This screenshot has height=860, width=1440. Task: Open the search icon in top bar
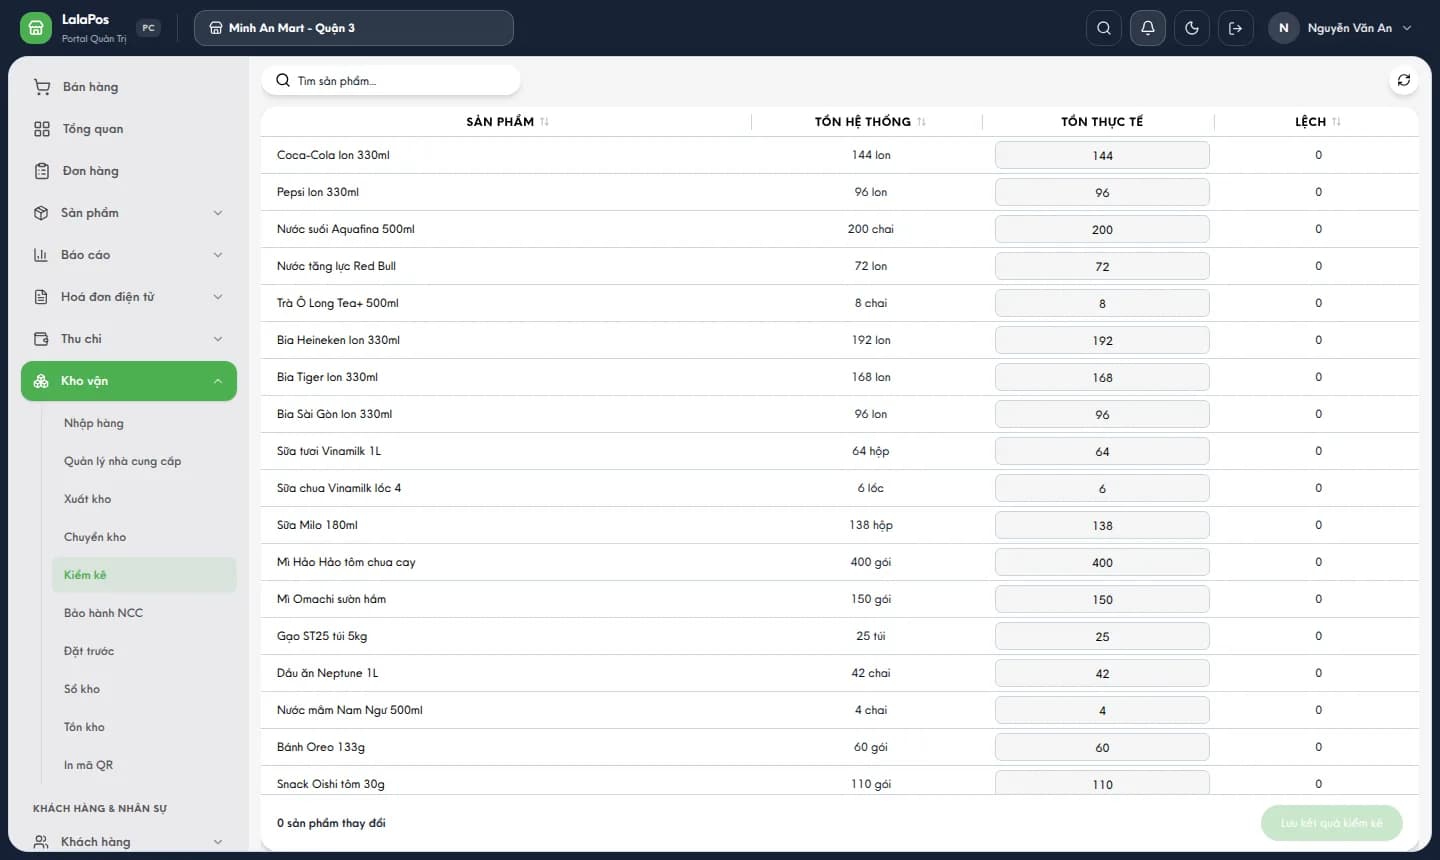(x=1104, y=28)
